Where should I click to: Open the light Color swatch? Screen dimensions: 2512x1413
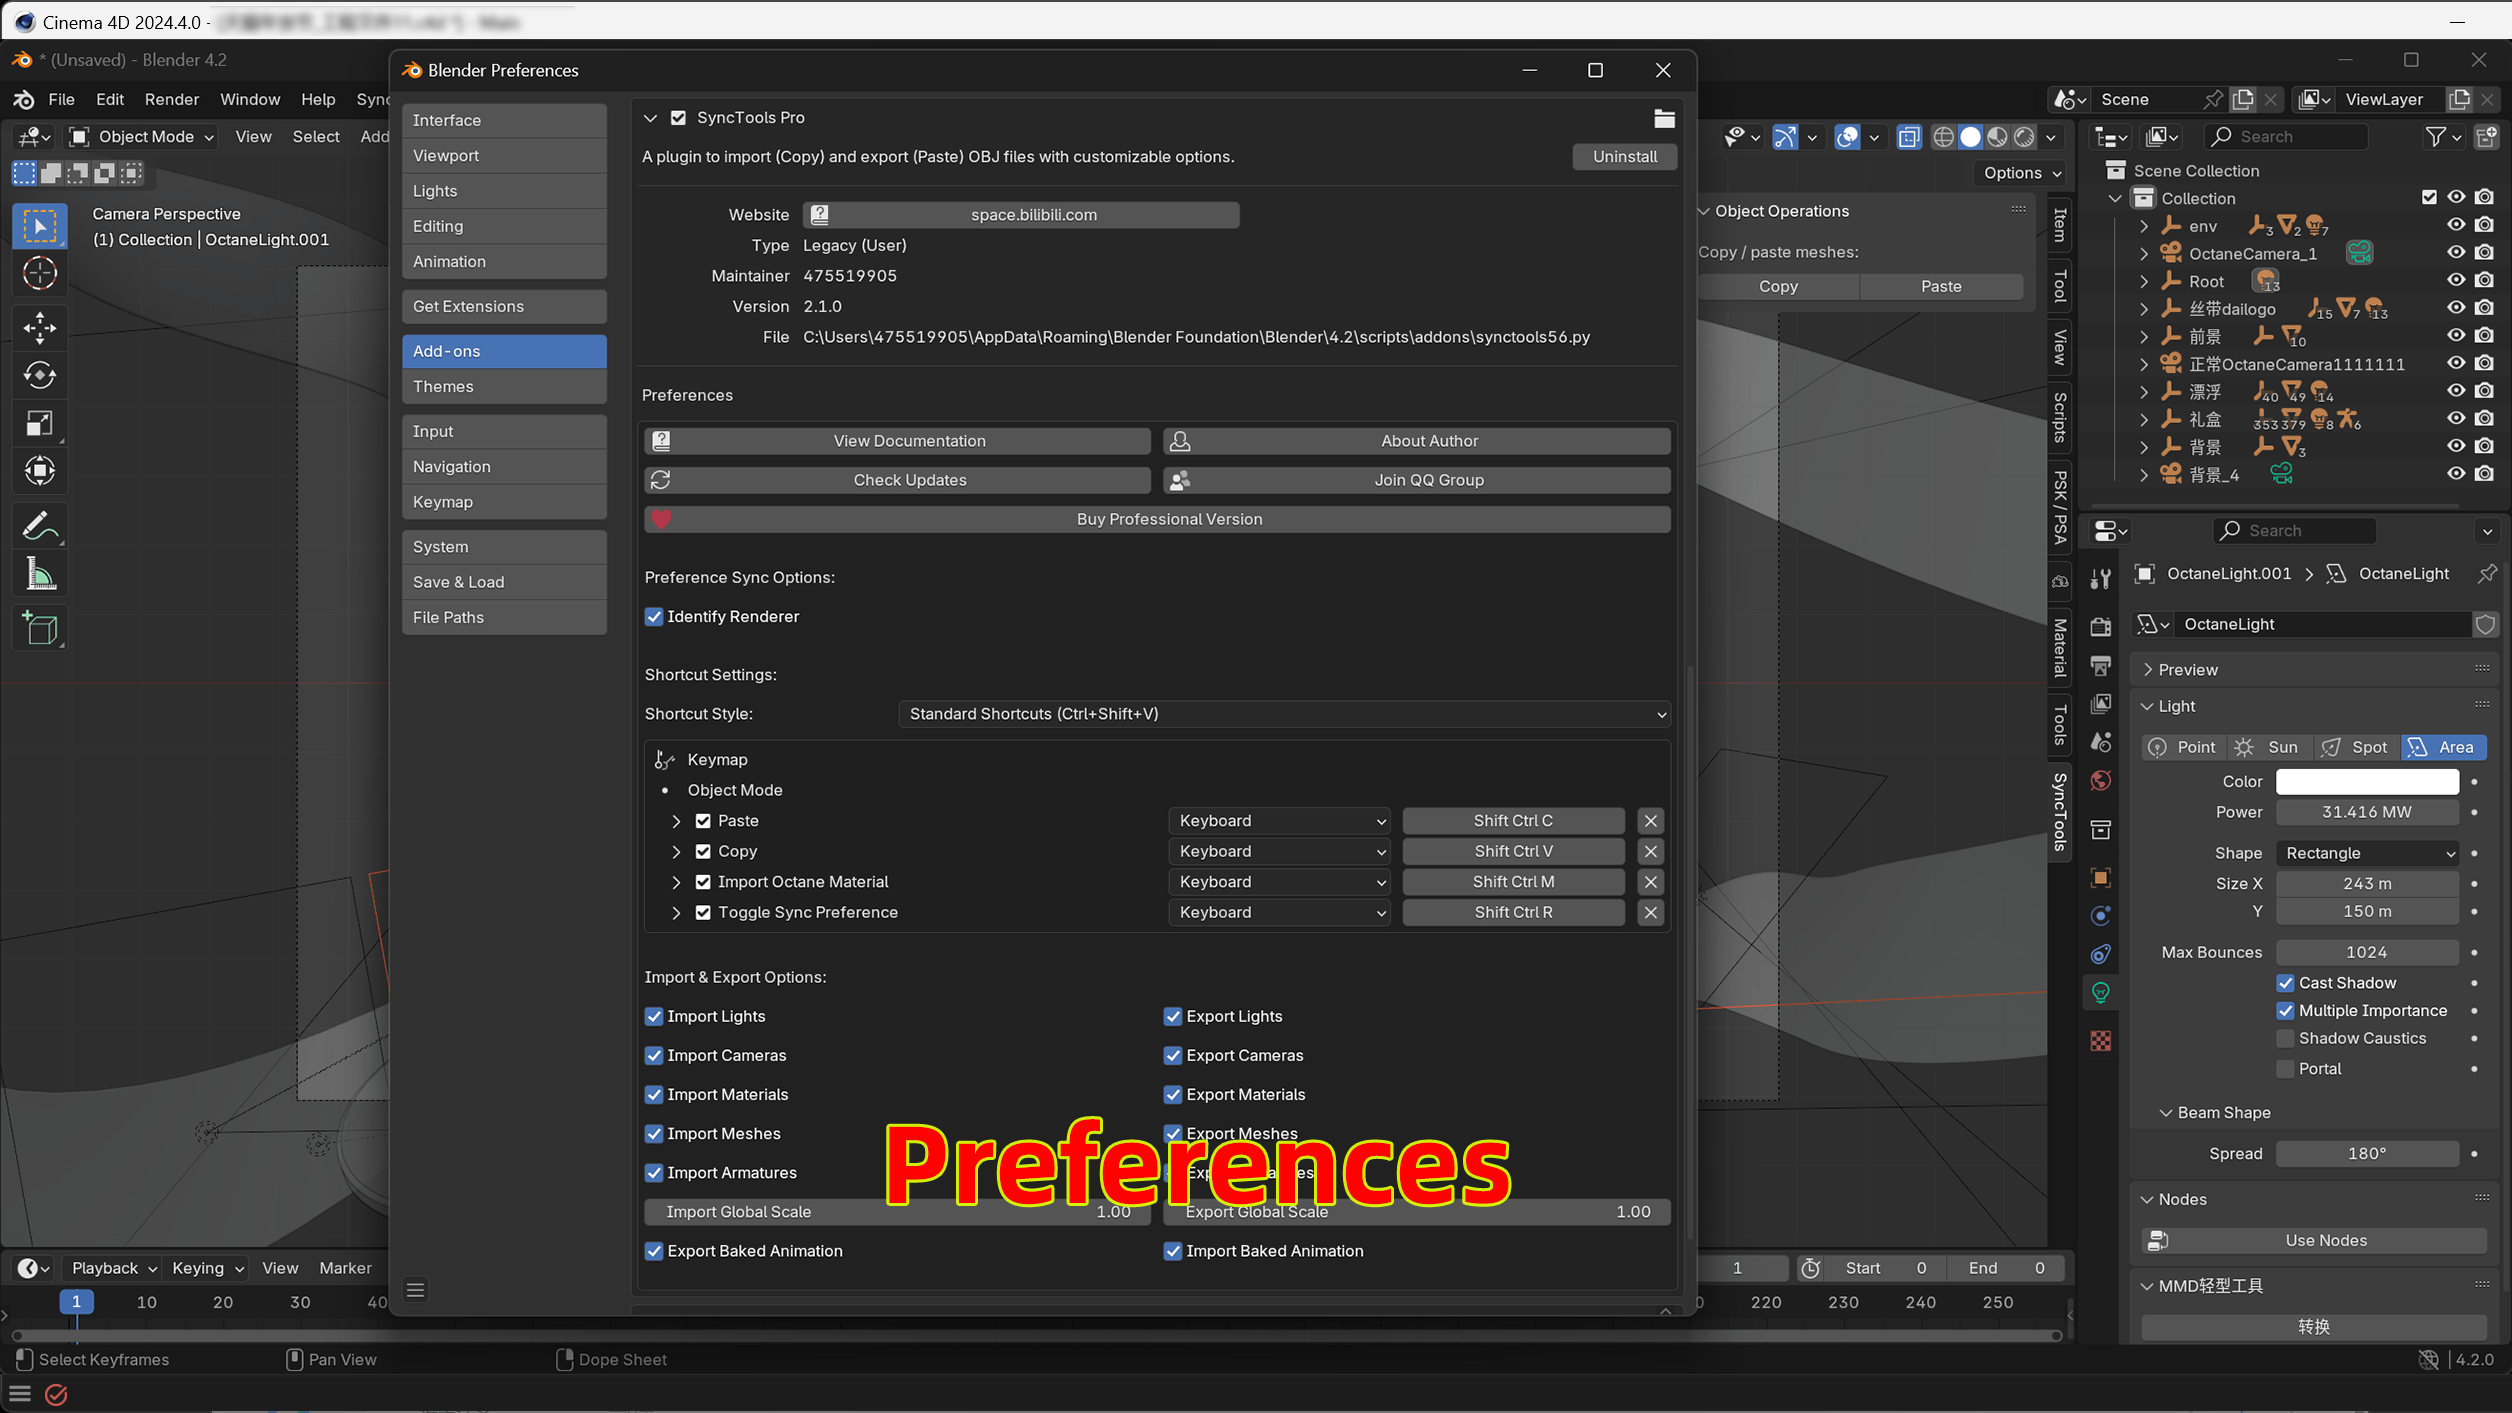point(2367,782)
